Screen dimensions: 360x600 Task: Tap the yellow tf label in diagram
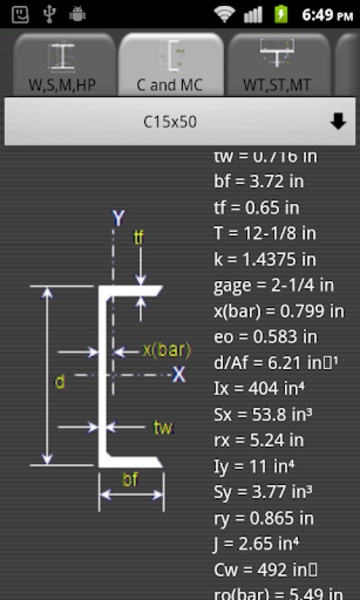click(138, 238)
